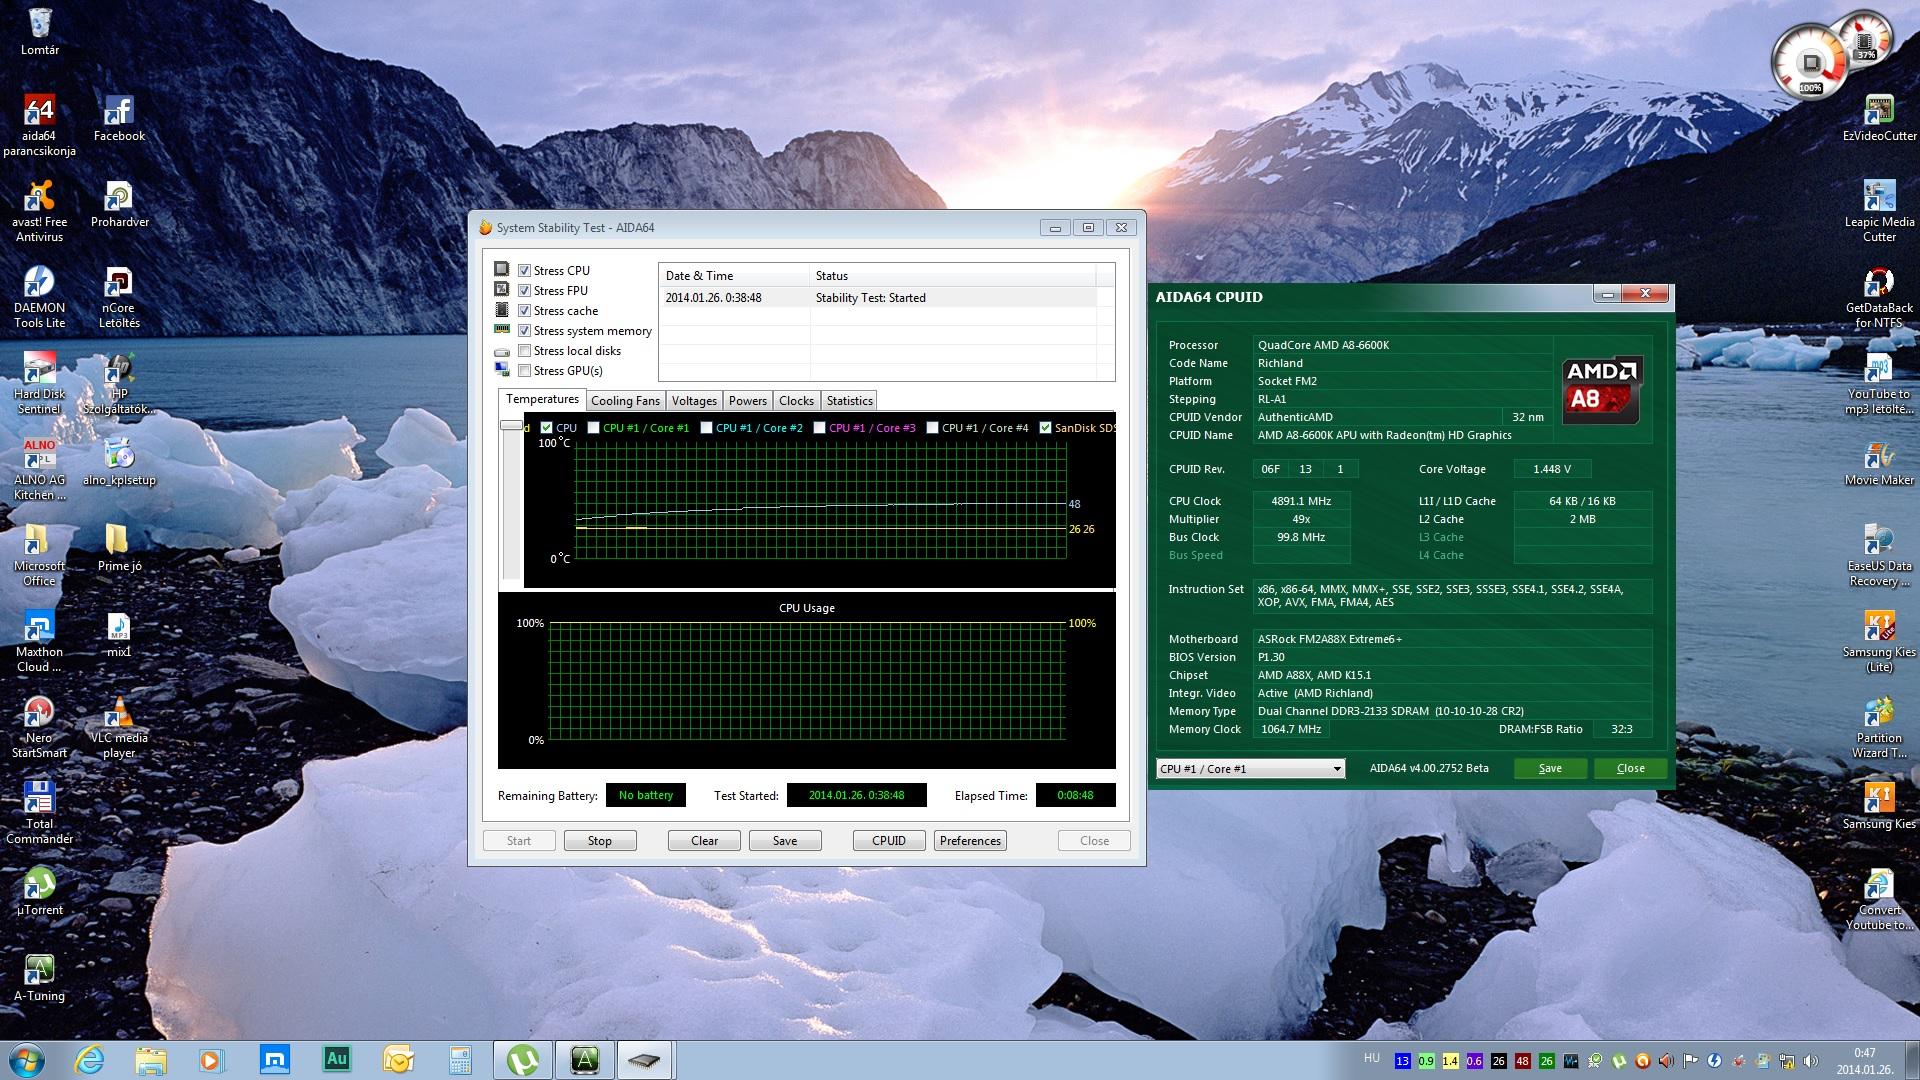Open Adobe Audition taskbar icon
The height and width of the screenshot is (1080, 1920).
pyautogui.click(x=336, y=1059)
